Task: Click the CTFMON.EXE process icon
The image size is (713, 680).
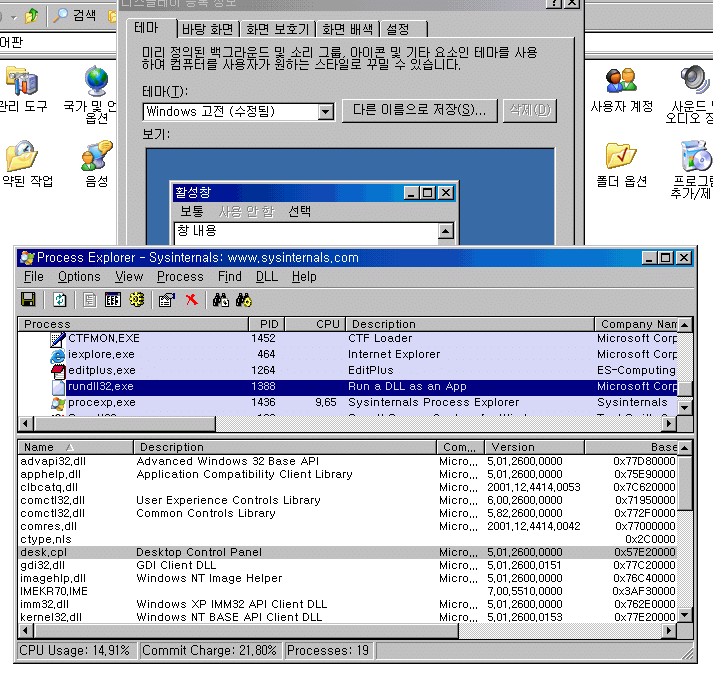Action: click(x=58, y=339)
